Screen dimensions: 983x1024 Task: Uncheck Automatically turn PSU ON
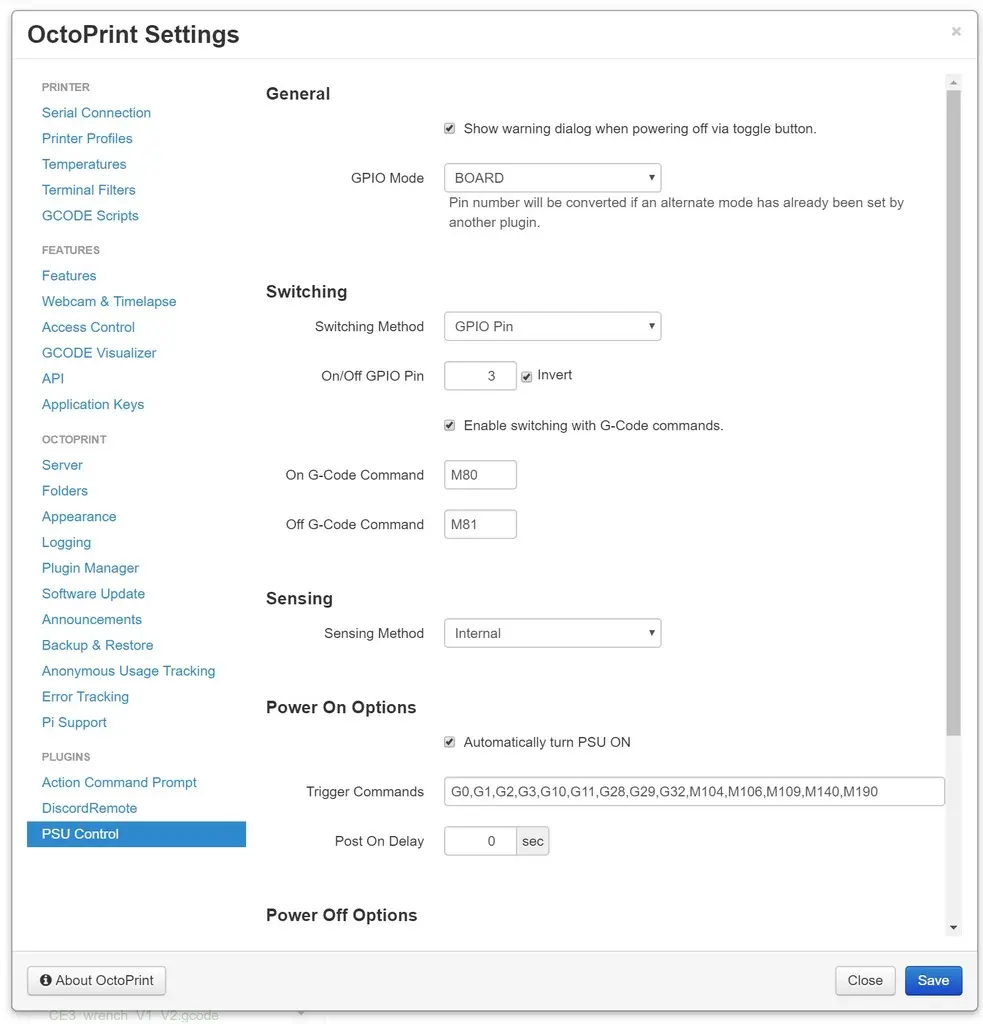click(x=449, y=743)
